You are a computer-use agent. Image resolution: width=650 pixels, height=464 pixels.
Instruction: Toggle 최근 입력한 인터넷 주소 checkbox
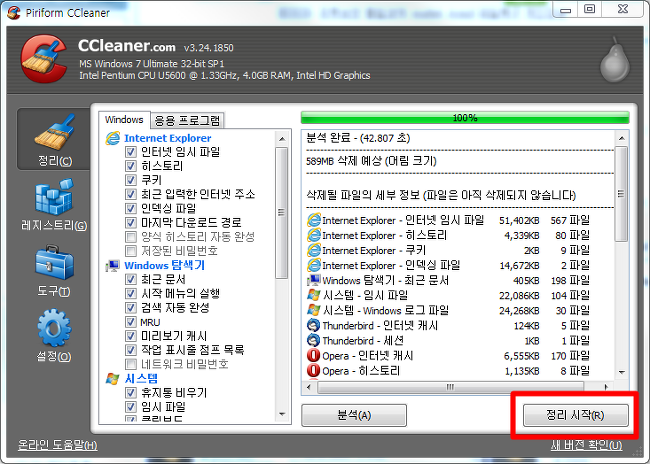(x=131, y=194)
